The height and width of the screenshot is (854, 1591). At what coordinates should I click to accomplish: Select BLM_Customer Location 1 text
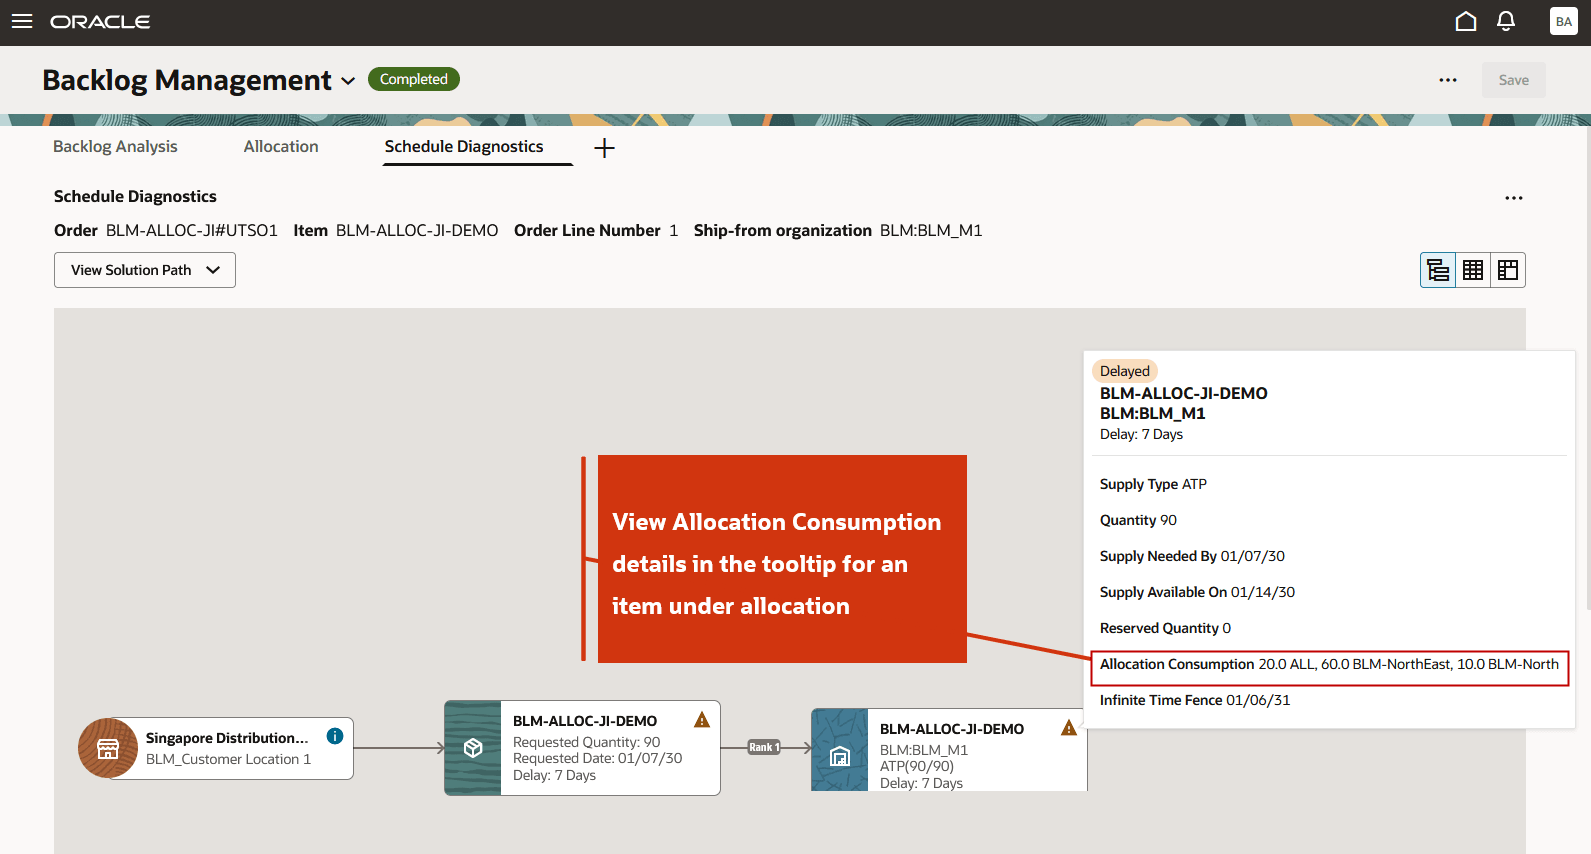pos(228,759)
